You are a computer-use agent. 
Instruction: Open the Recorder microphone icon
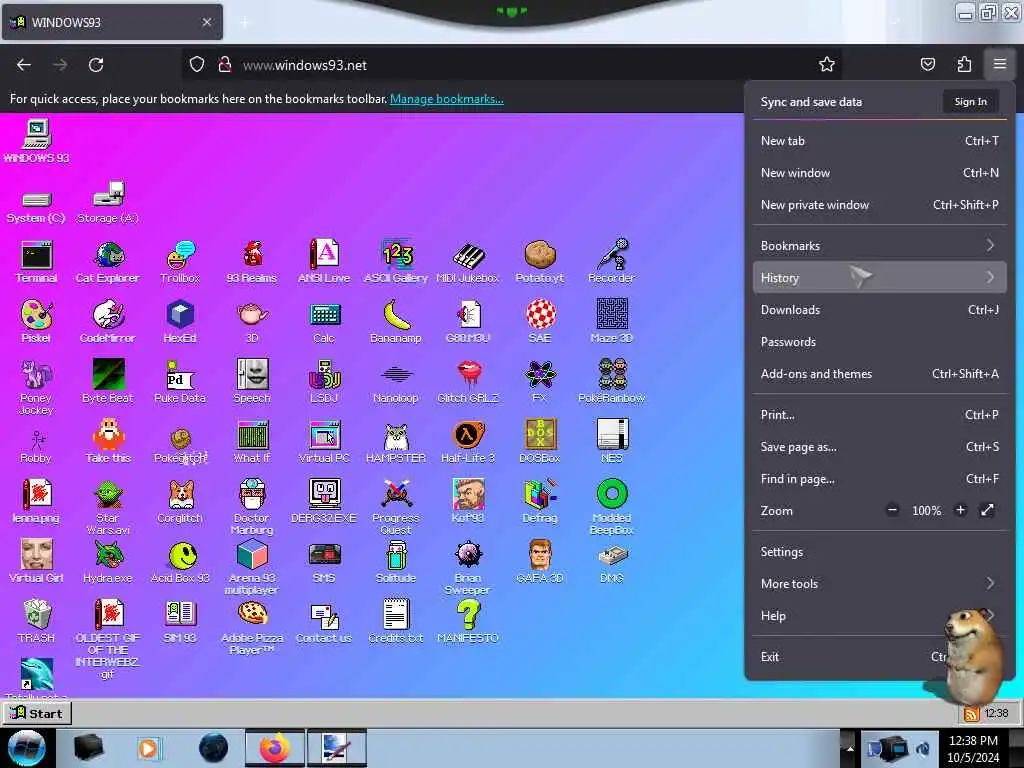[x=611, y=261]
